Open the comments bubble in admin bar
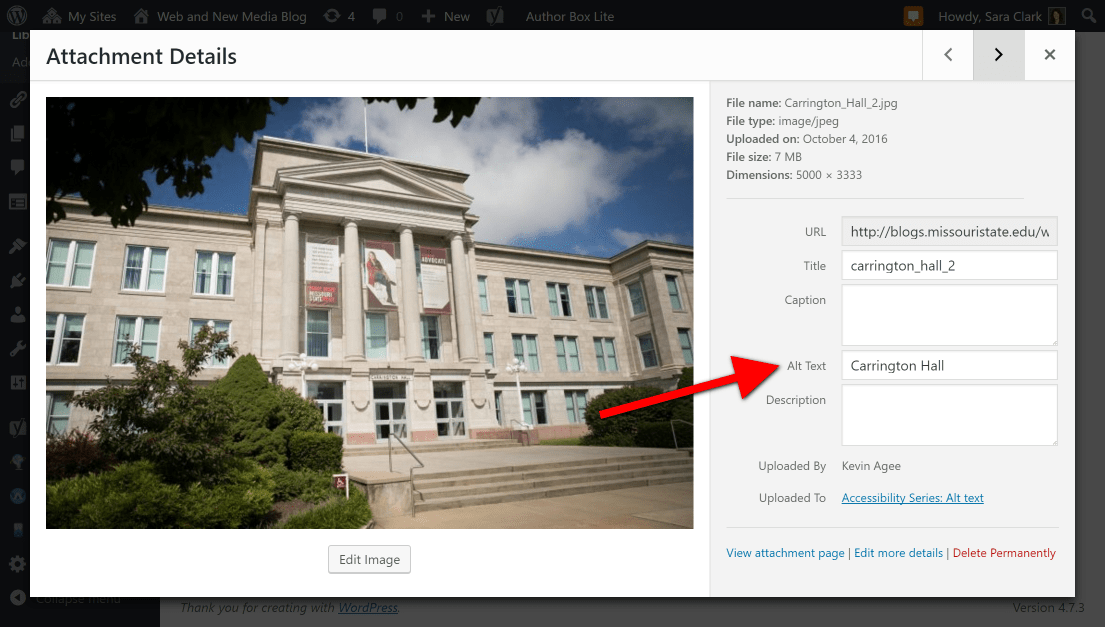 tap(388, 16)
